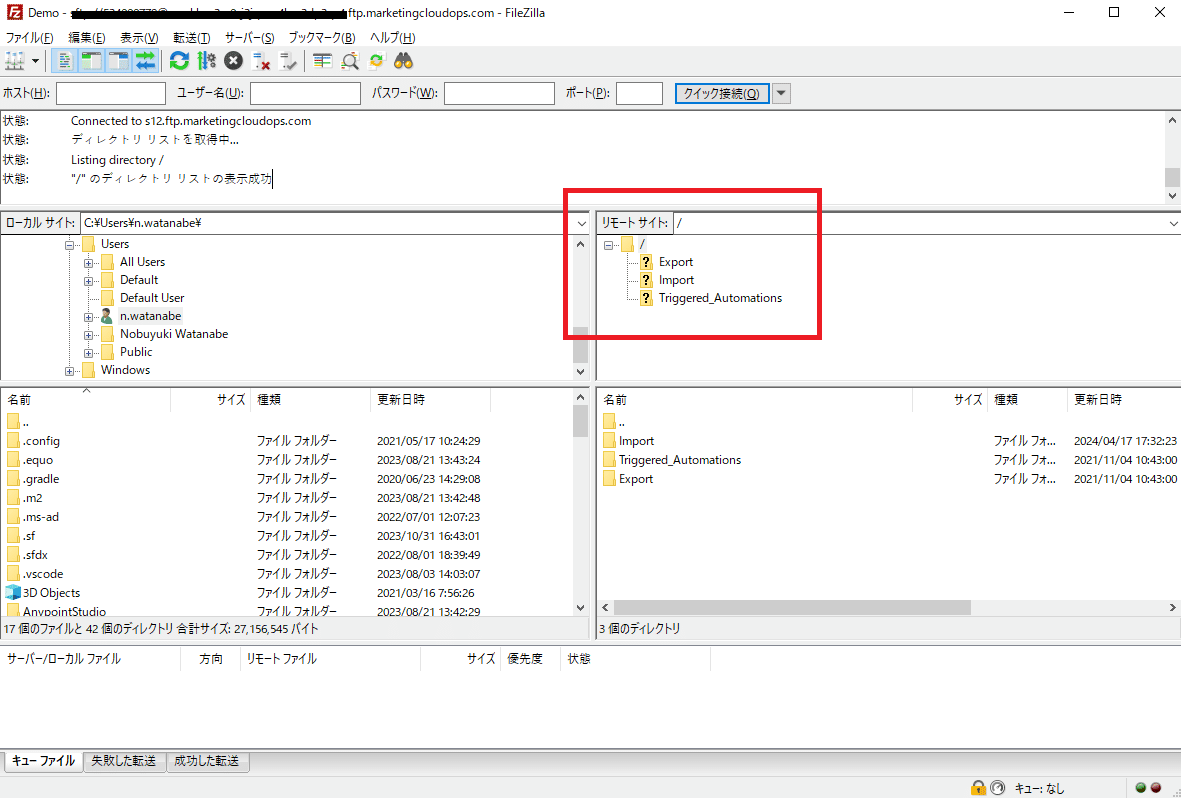Open the Site Manager
The height and width of the screenshot is (798, 1181).
point(15,61)
